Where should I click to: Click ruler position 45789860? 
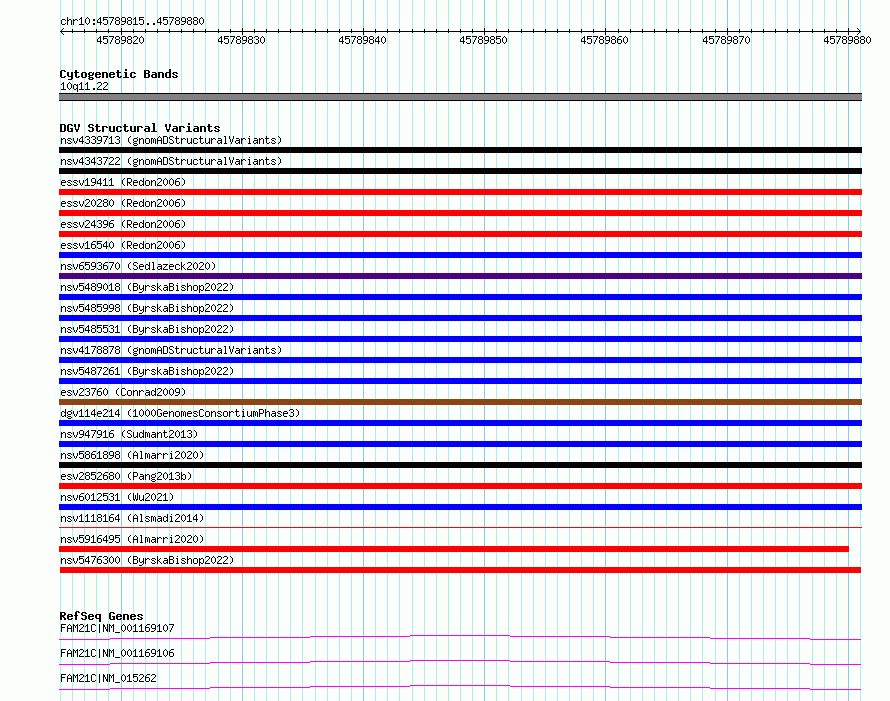[604, 40]
